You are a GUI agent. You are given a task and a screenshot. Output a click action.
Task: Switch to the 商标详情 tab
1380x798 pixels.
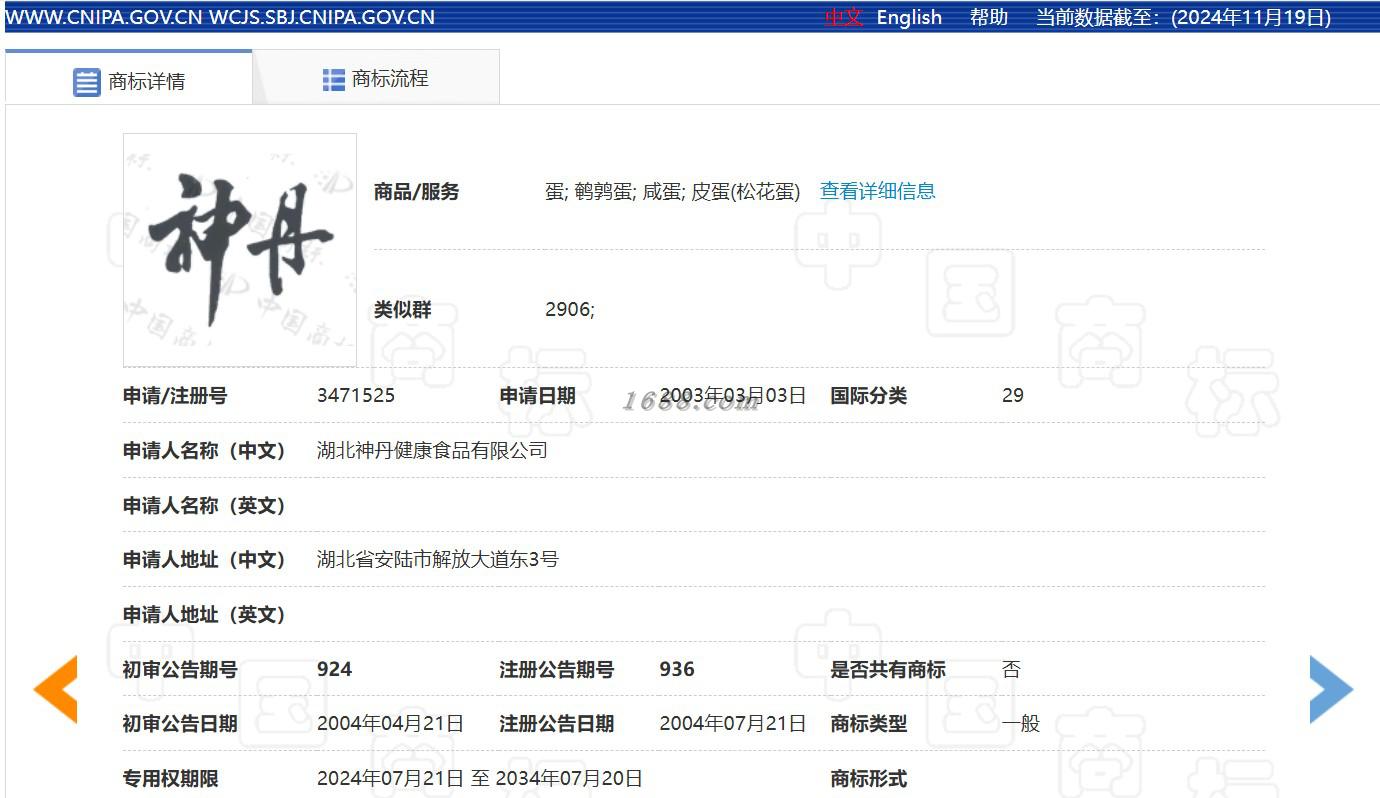point(128,78)
